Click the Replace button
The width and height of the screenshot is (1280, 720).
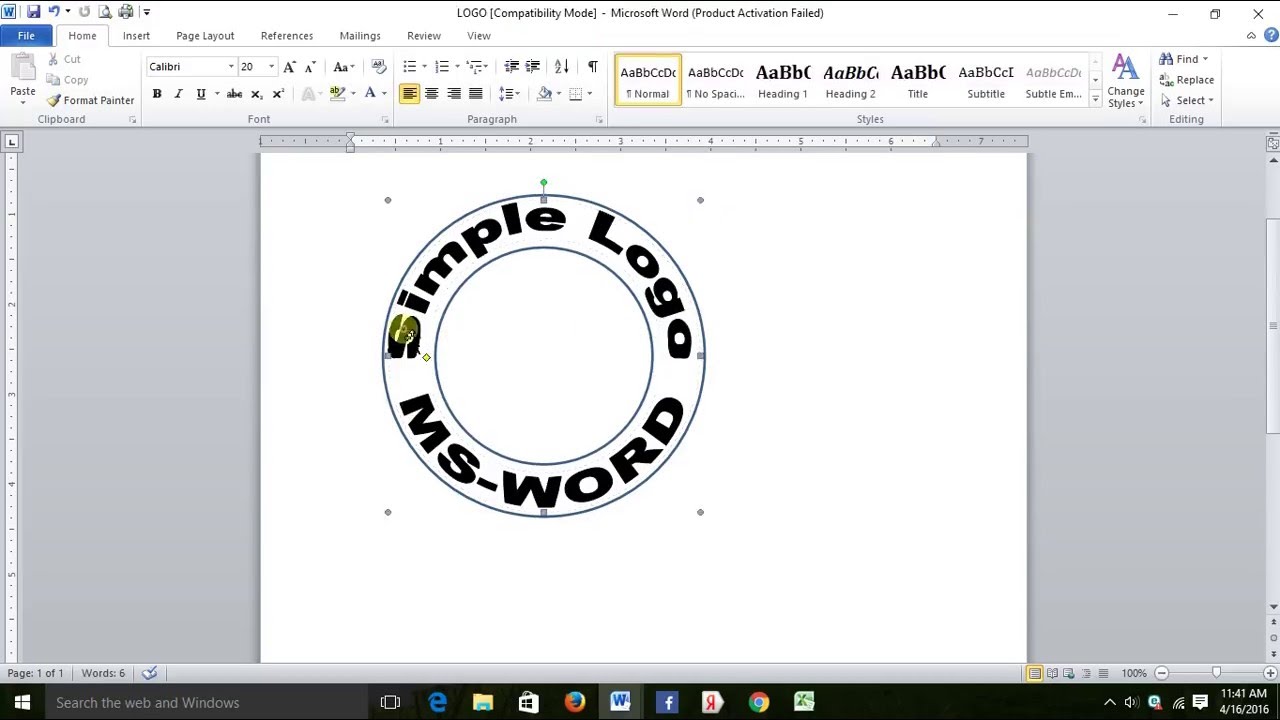coord(1187,80)
